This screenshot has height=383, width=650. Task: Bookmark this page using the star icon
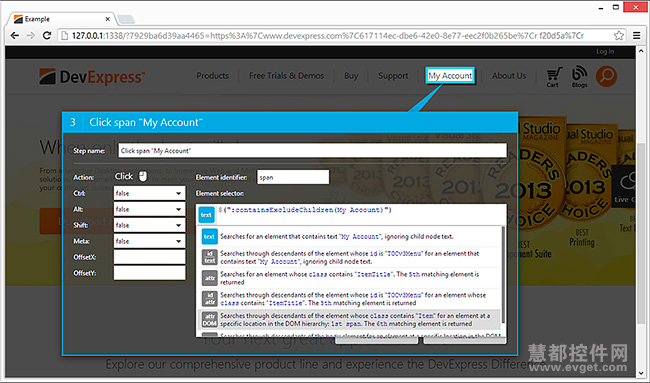(x=618, y=36)
